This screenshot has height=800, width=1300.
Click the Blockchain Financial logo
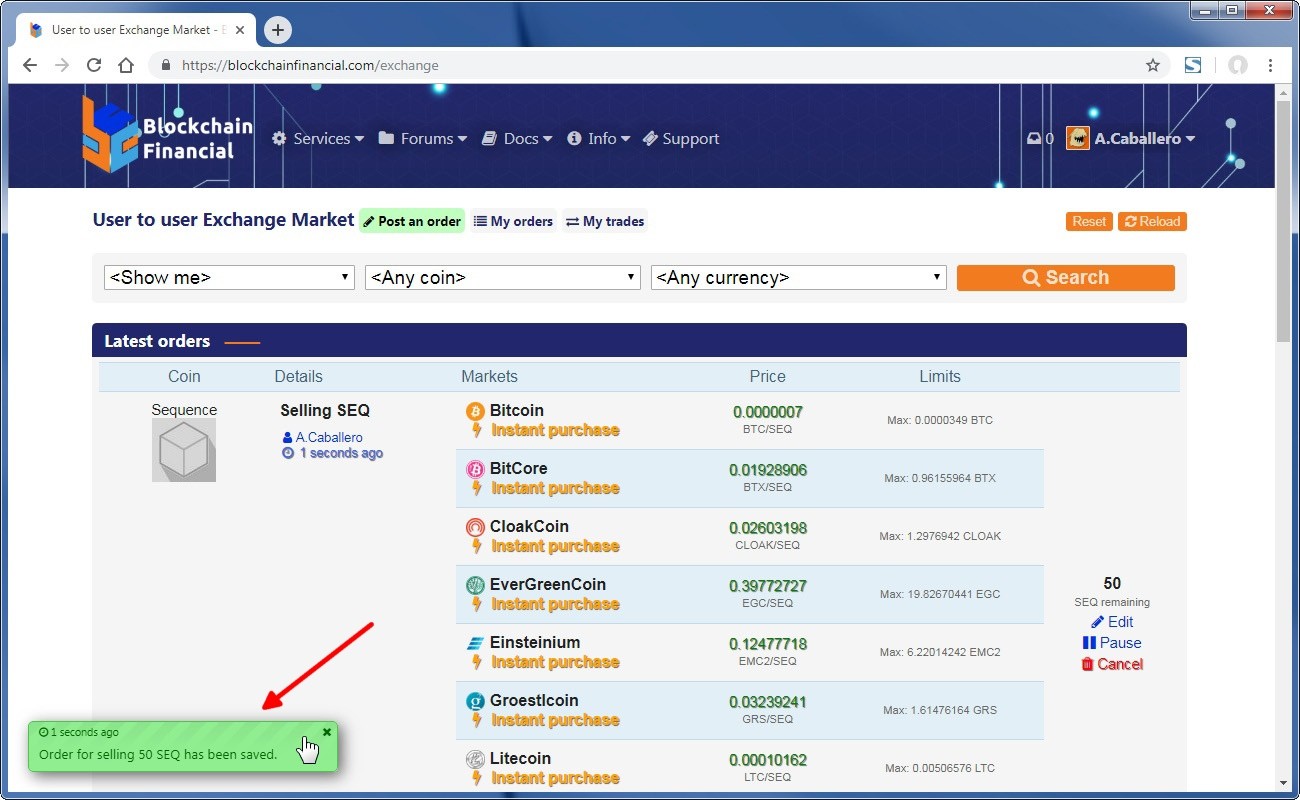pos(167,135)
